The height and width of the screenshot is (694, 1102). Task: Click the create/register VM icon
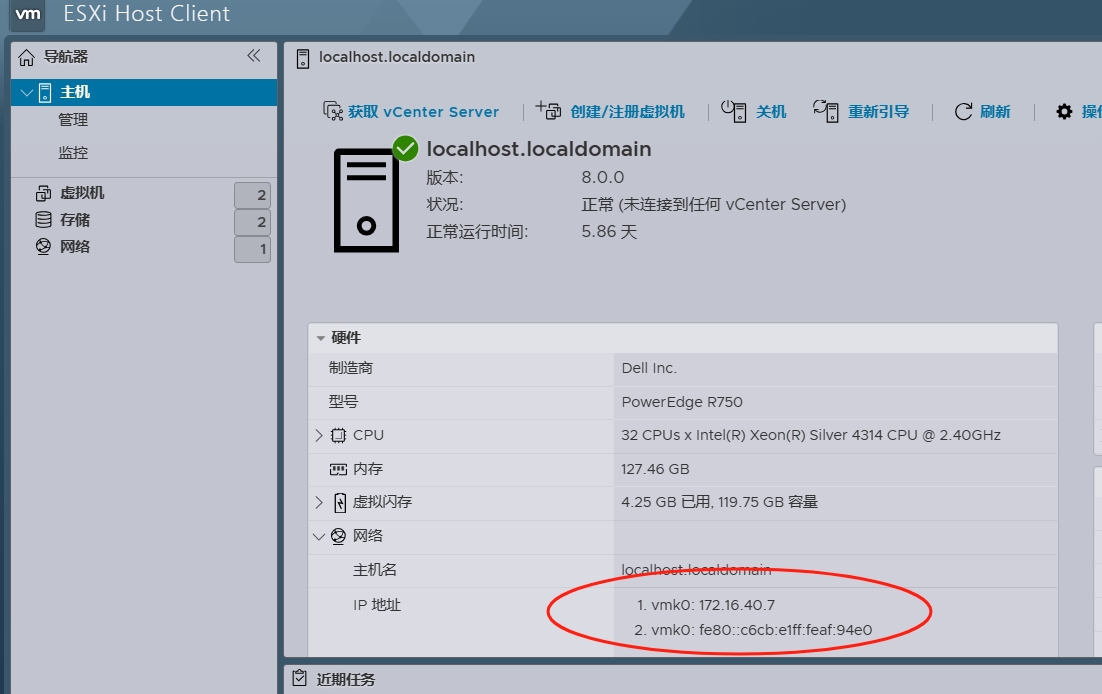548,110
